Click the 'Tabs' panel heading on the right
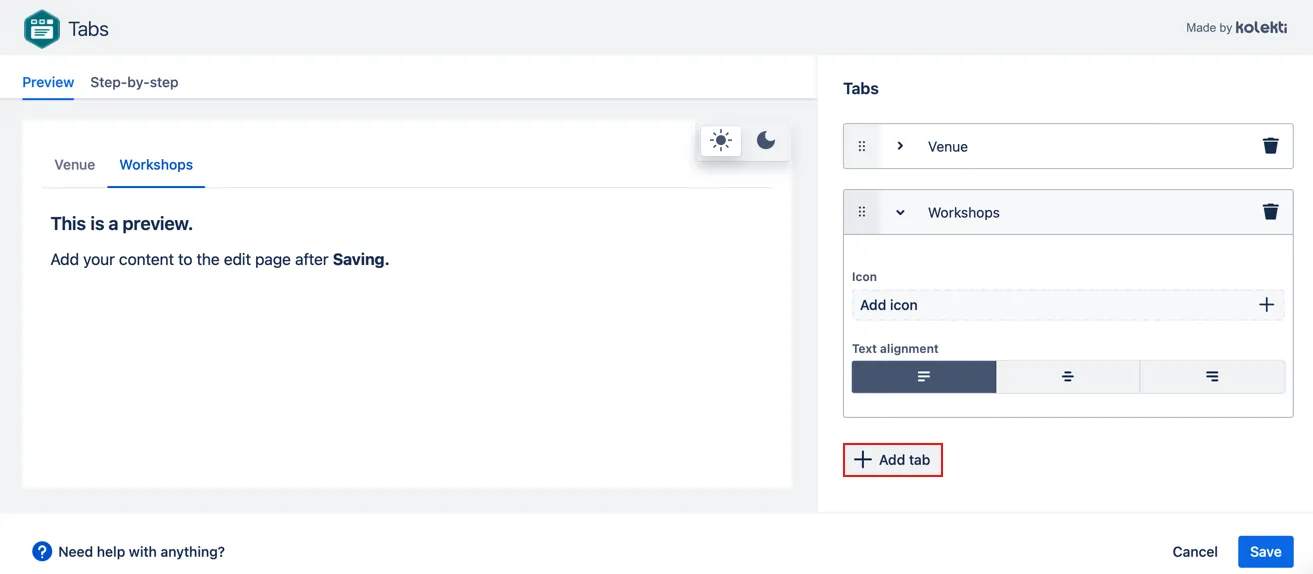Image resolution: width=1313 pixels, height=574 pixels. pos(861,89)
